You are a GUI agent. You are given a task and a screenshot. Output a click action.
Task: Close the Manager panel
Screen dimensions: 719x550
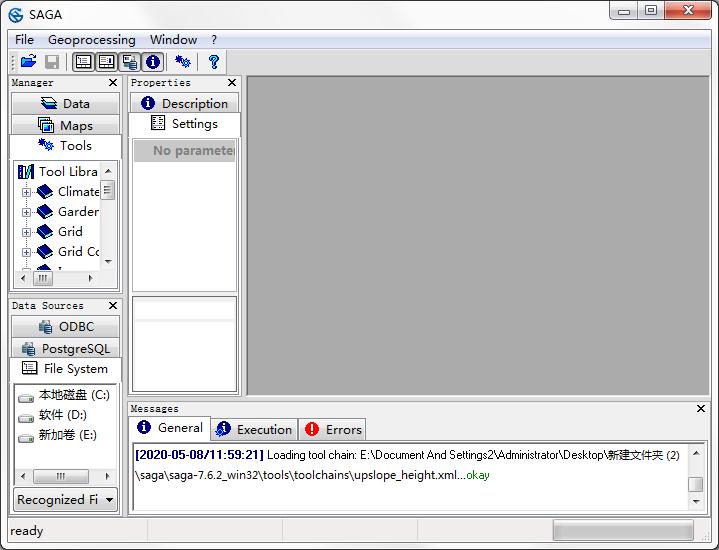(113, 83)
